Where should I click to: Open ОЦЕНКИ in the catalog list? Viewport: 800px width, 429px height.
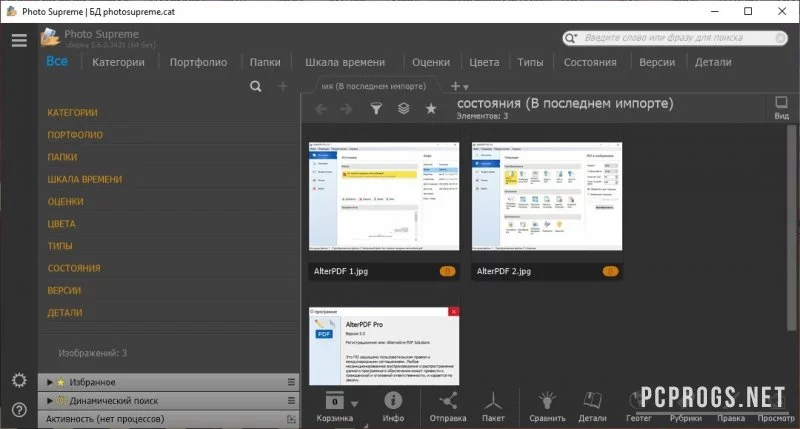(65, 201)
